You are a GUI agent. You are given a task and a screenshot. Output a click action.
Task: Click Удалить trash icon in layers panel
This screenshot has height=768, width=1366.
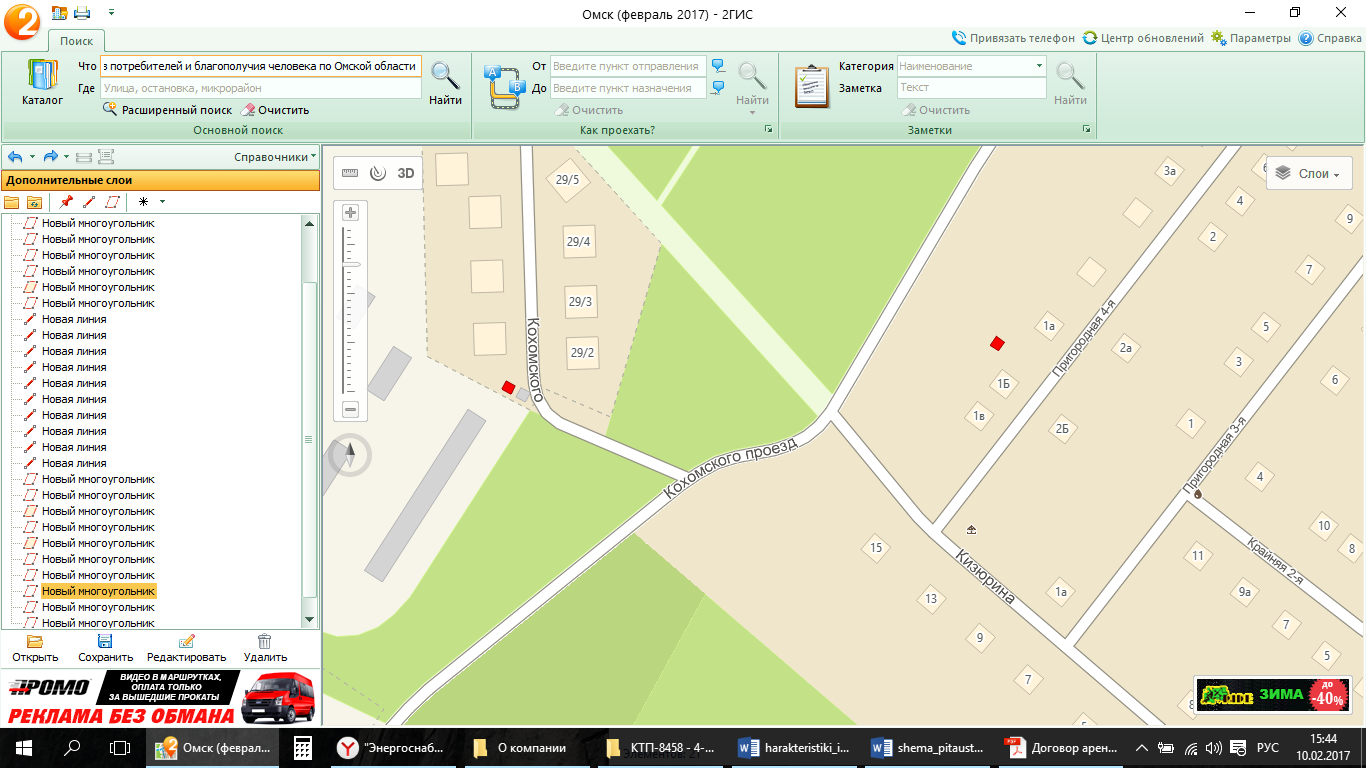pyautogui.click(x=264, y=647)
